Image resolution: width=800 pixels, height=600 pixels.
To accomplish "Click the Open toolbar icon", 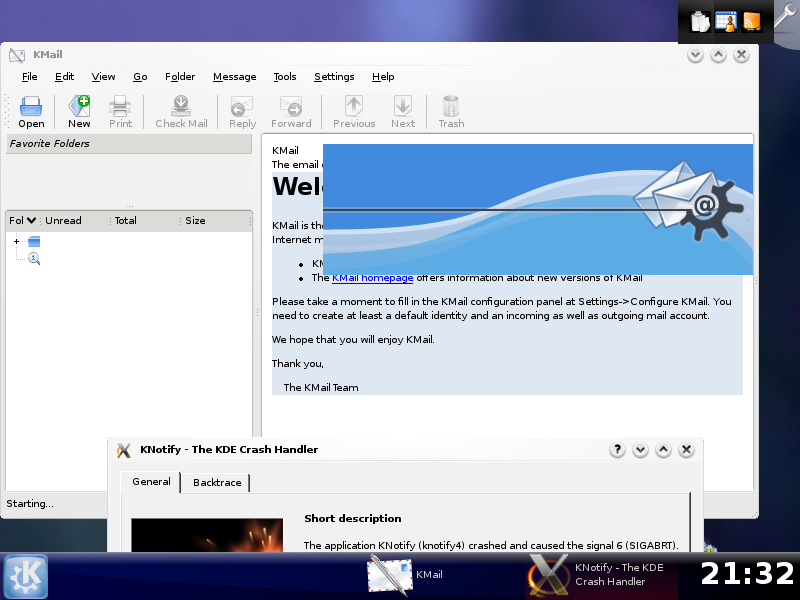I will pyautogui.click(x=31, y=106).
